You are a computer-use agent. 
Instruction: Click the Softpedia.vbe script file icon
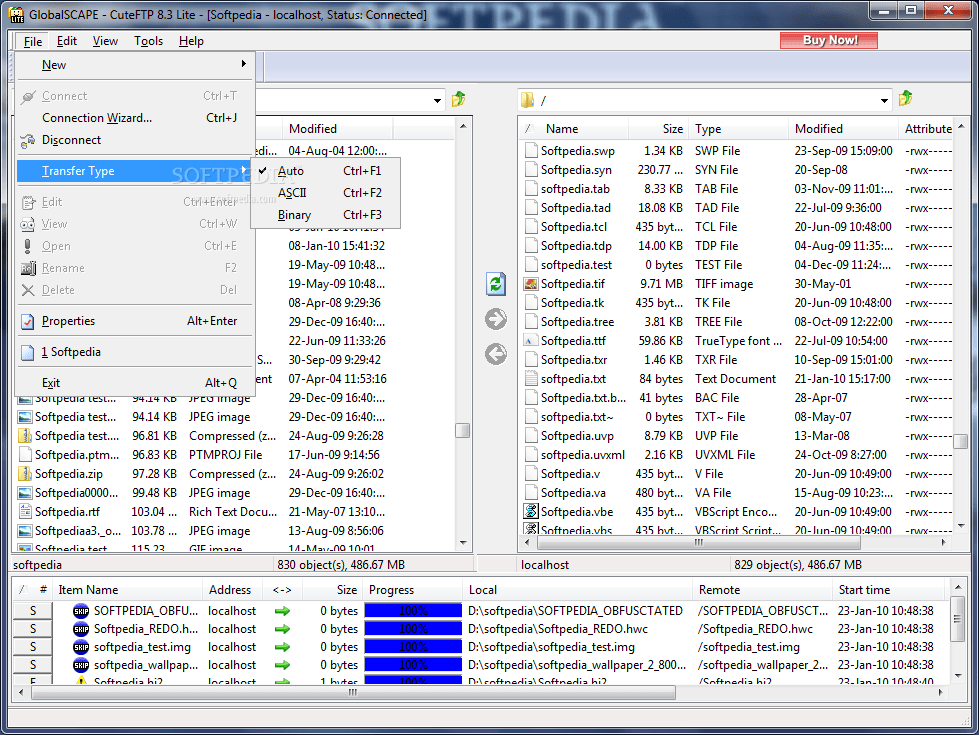pyautogui.click(x=531, y=511)
